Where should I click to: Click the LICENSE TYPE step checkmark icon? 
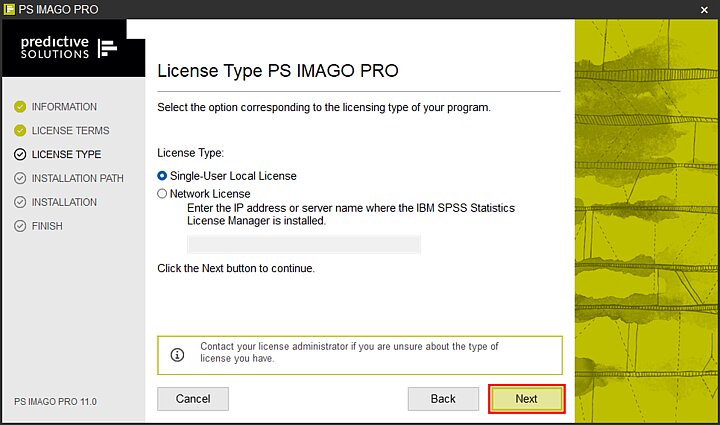tap(20, 154)
